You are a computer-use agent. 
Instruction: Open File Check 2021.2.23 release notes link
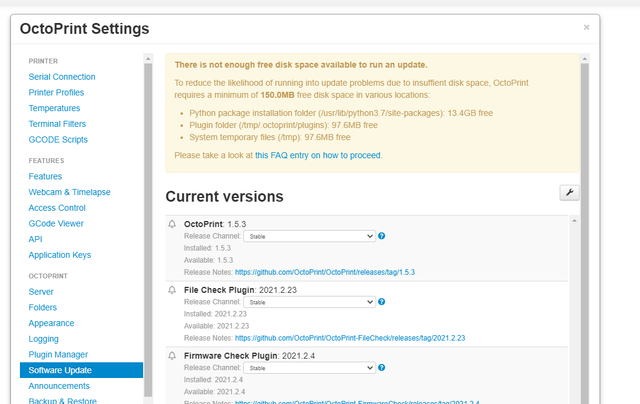[x=350, y=338]
